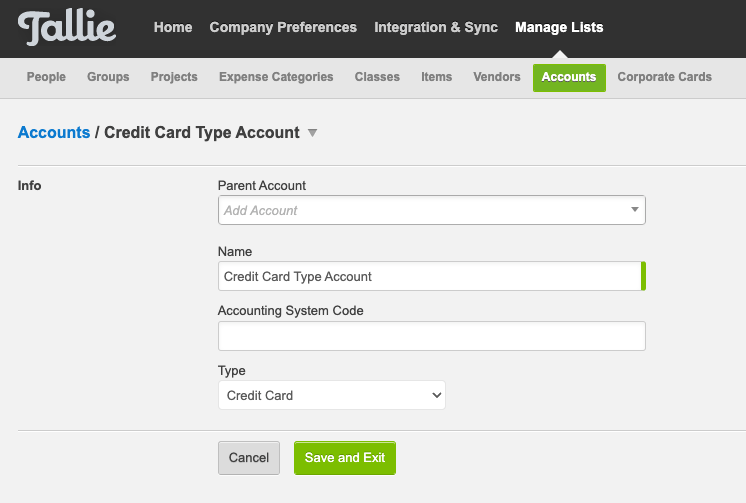Switch to the People tab

[46, 77]
